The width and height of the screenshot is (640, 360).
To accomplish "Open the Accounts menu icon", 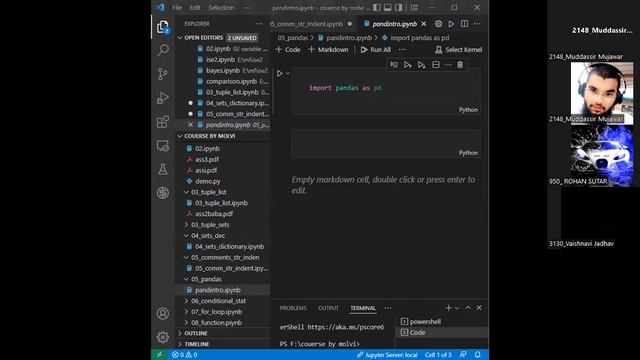I will click(163, 313).
